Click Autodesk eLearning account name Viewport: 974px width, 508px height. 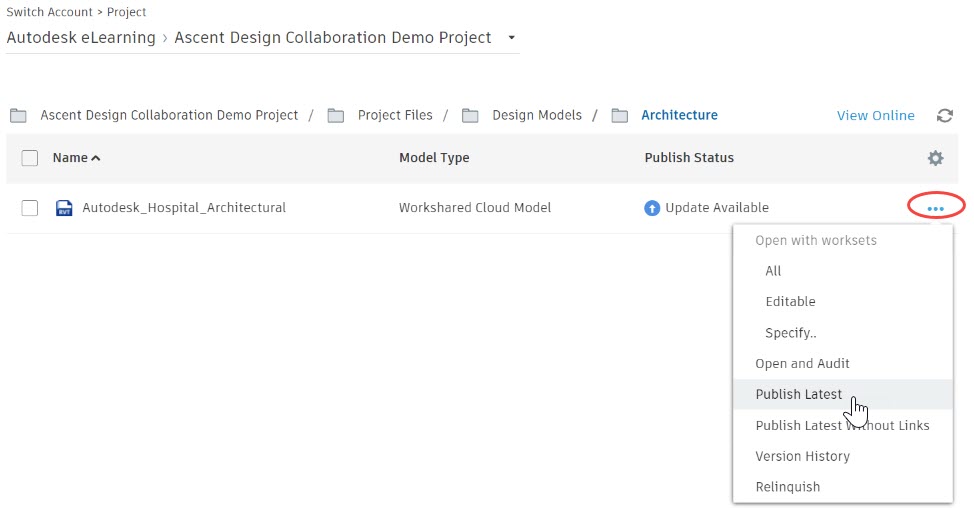coord(81,37)
